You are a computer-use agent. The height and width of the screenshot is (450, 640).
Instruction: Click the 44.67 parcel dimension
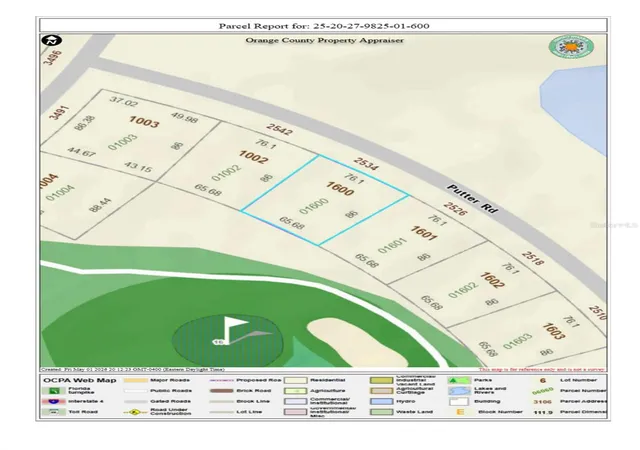(82, 152)
